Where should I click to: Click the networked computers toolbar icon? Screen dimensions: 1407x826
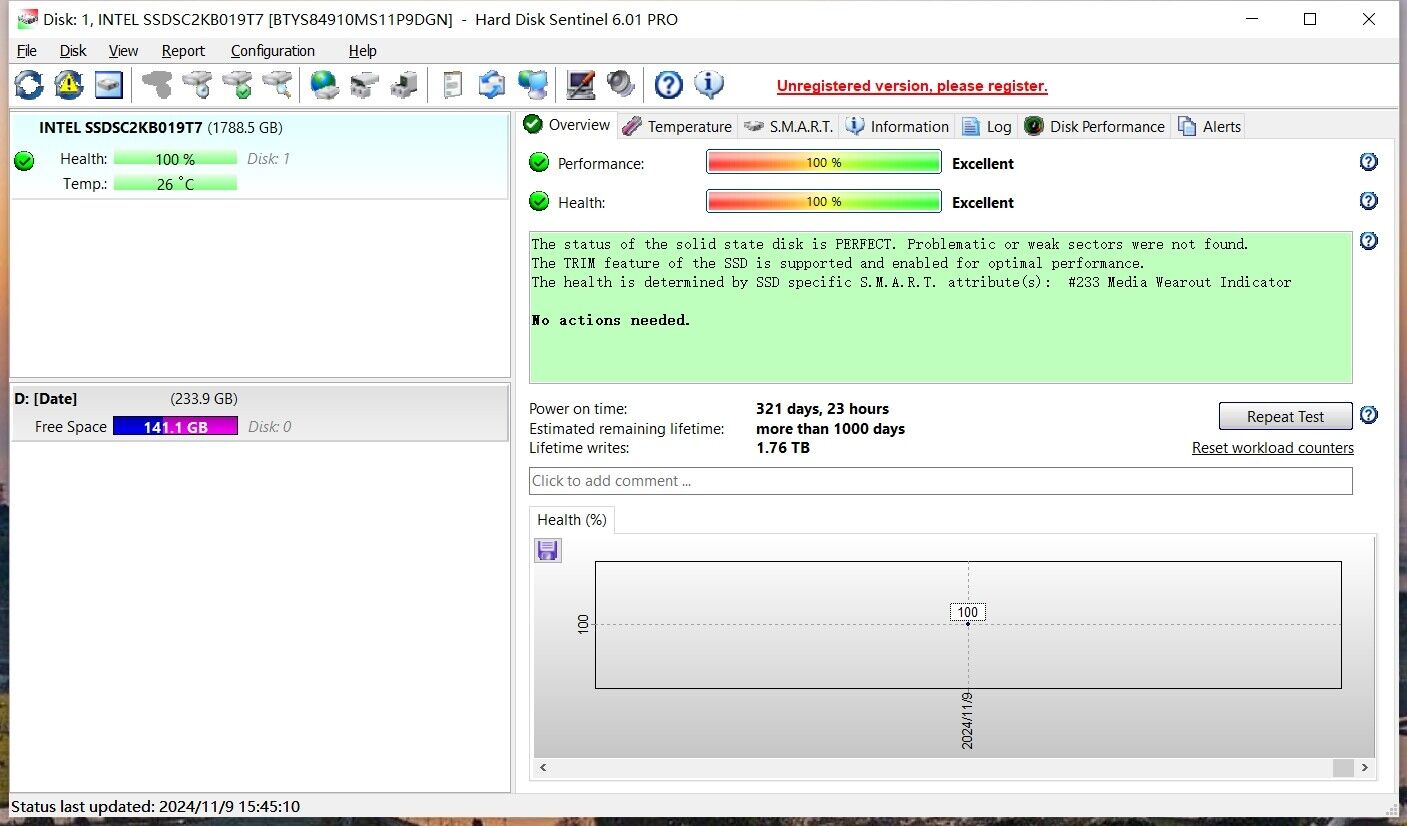(533, 85)
